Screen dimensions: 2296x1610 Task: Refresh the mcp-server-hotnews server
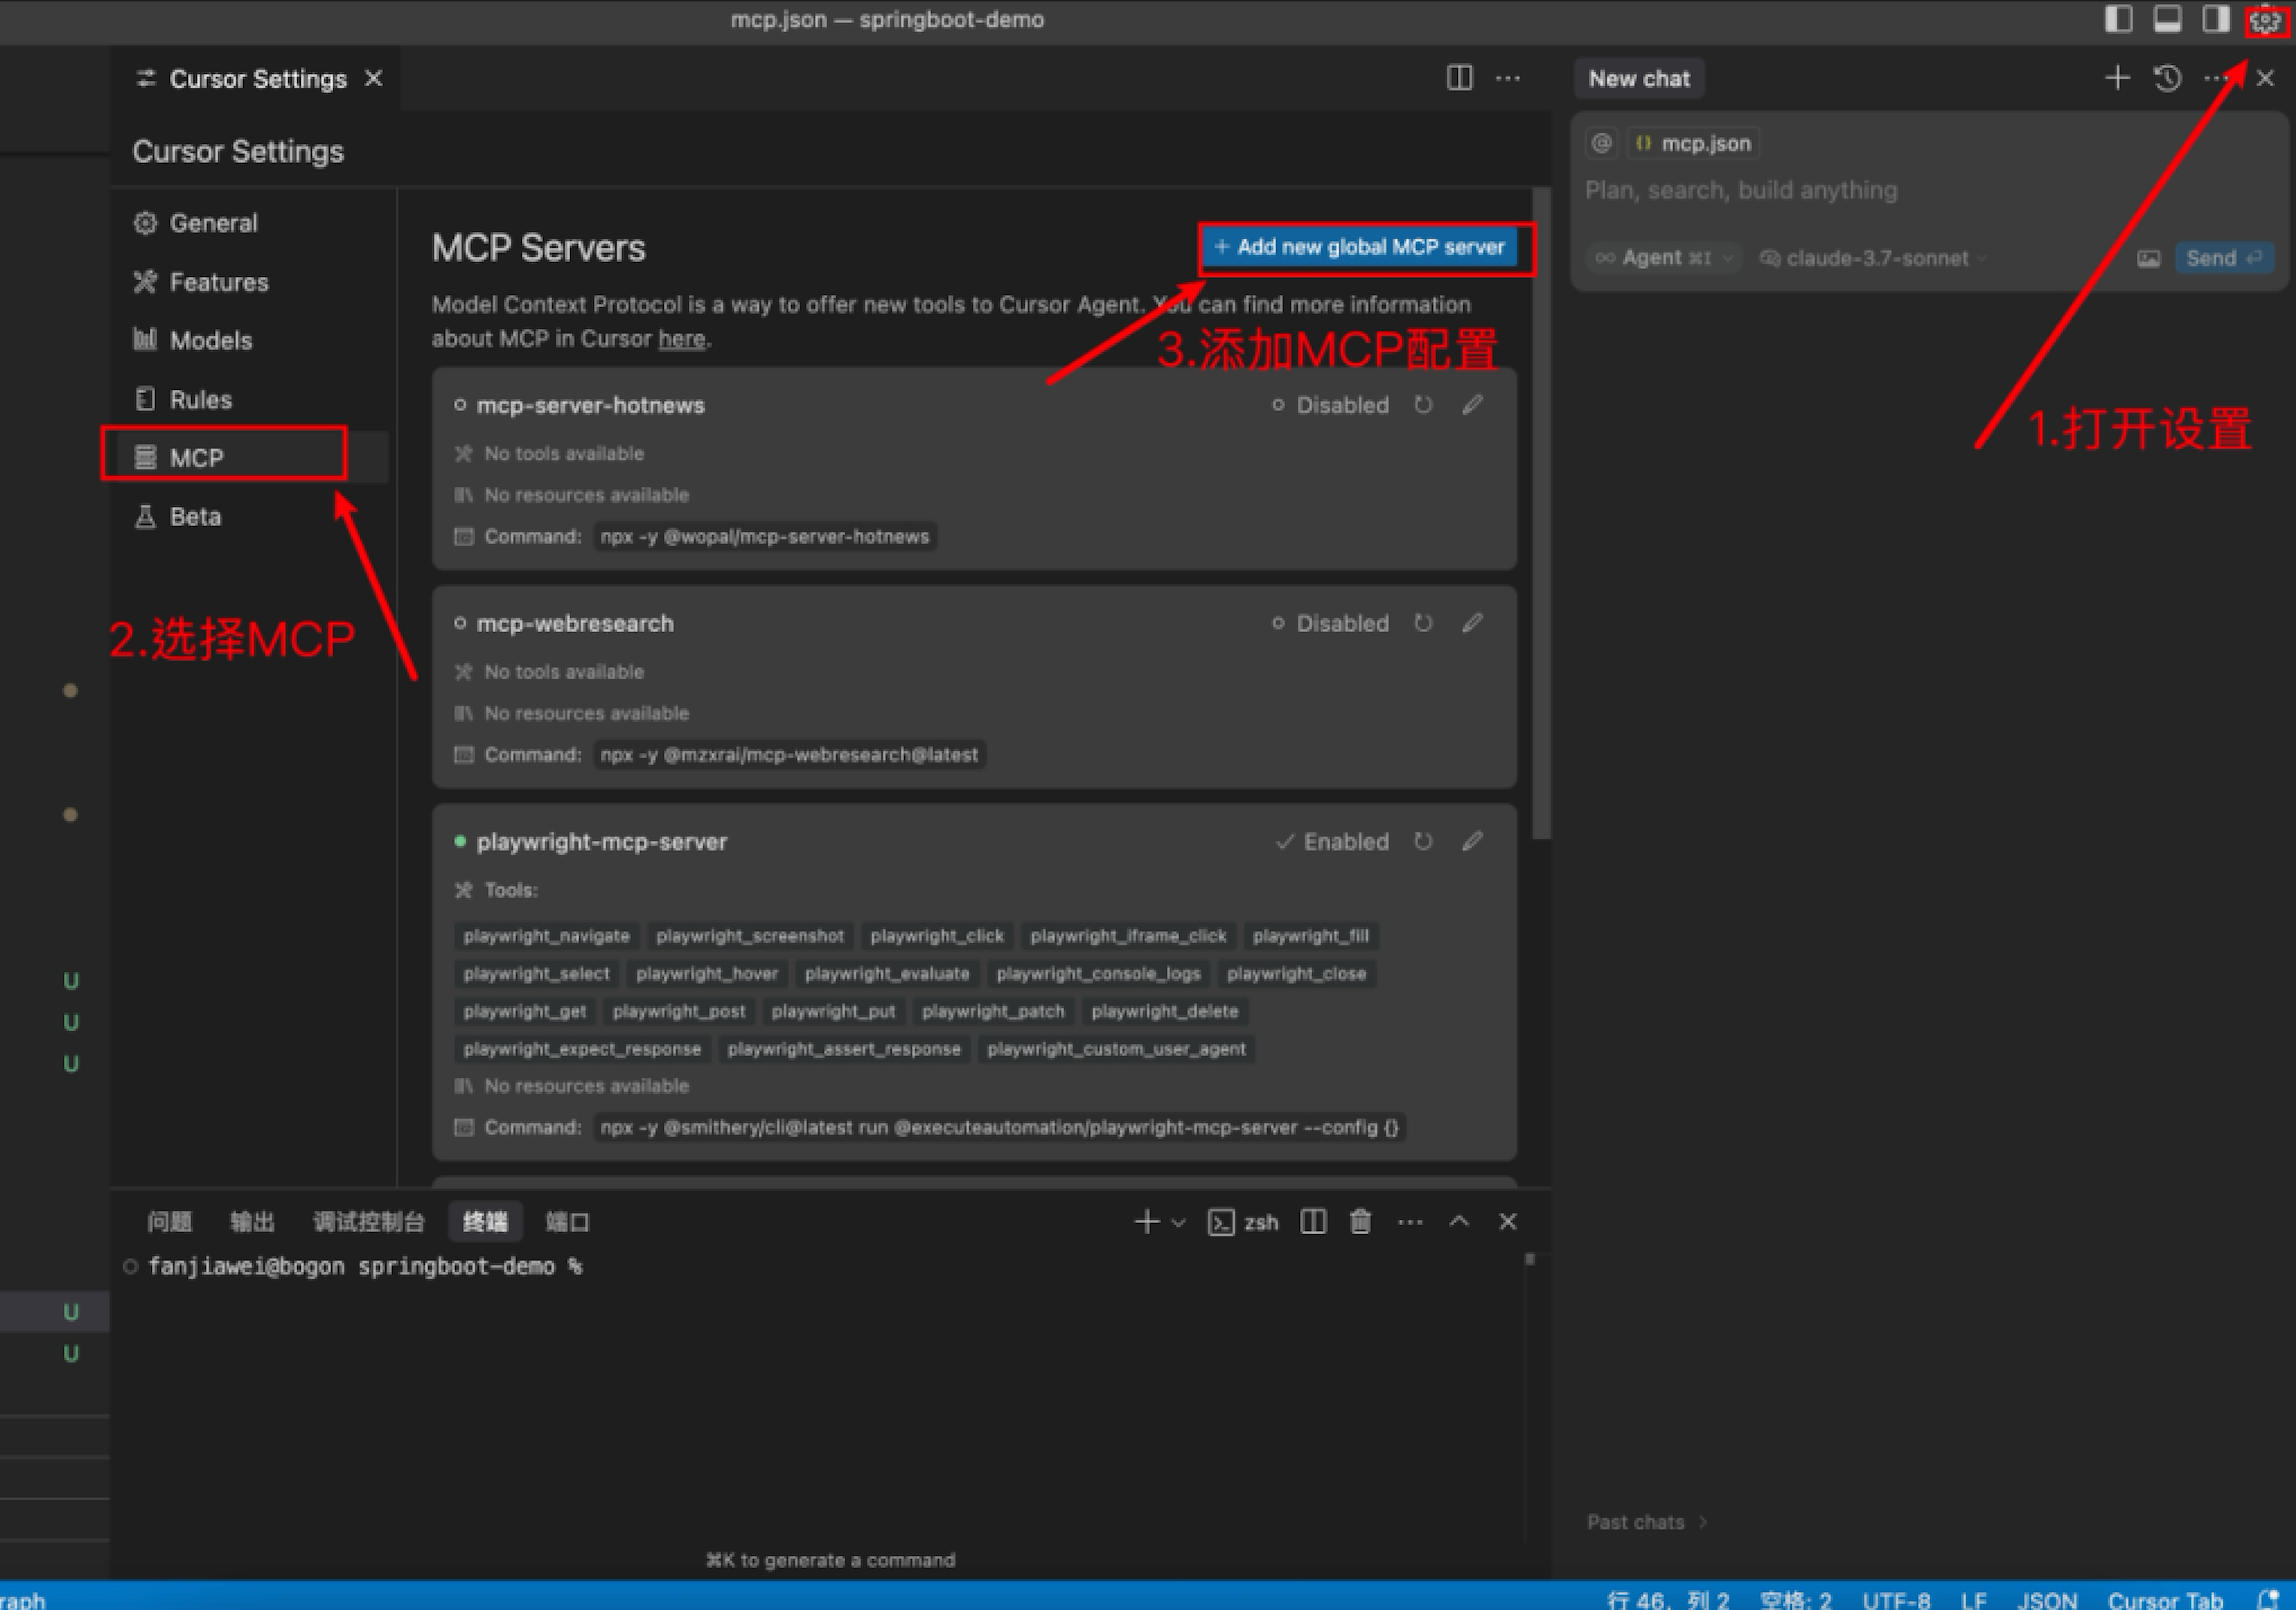click(x=1422, y=405)
